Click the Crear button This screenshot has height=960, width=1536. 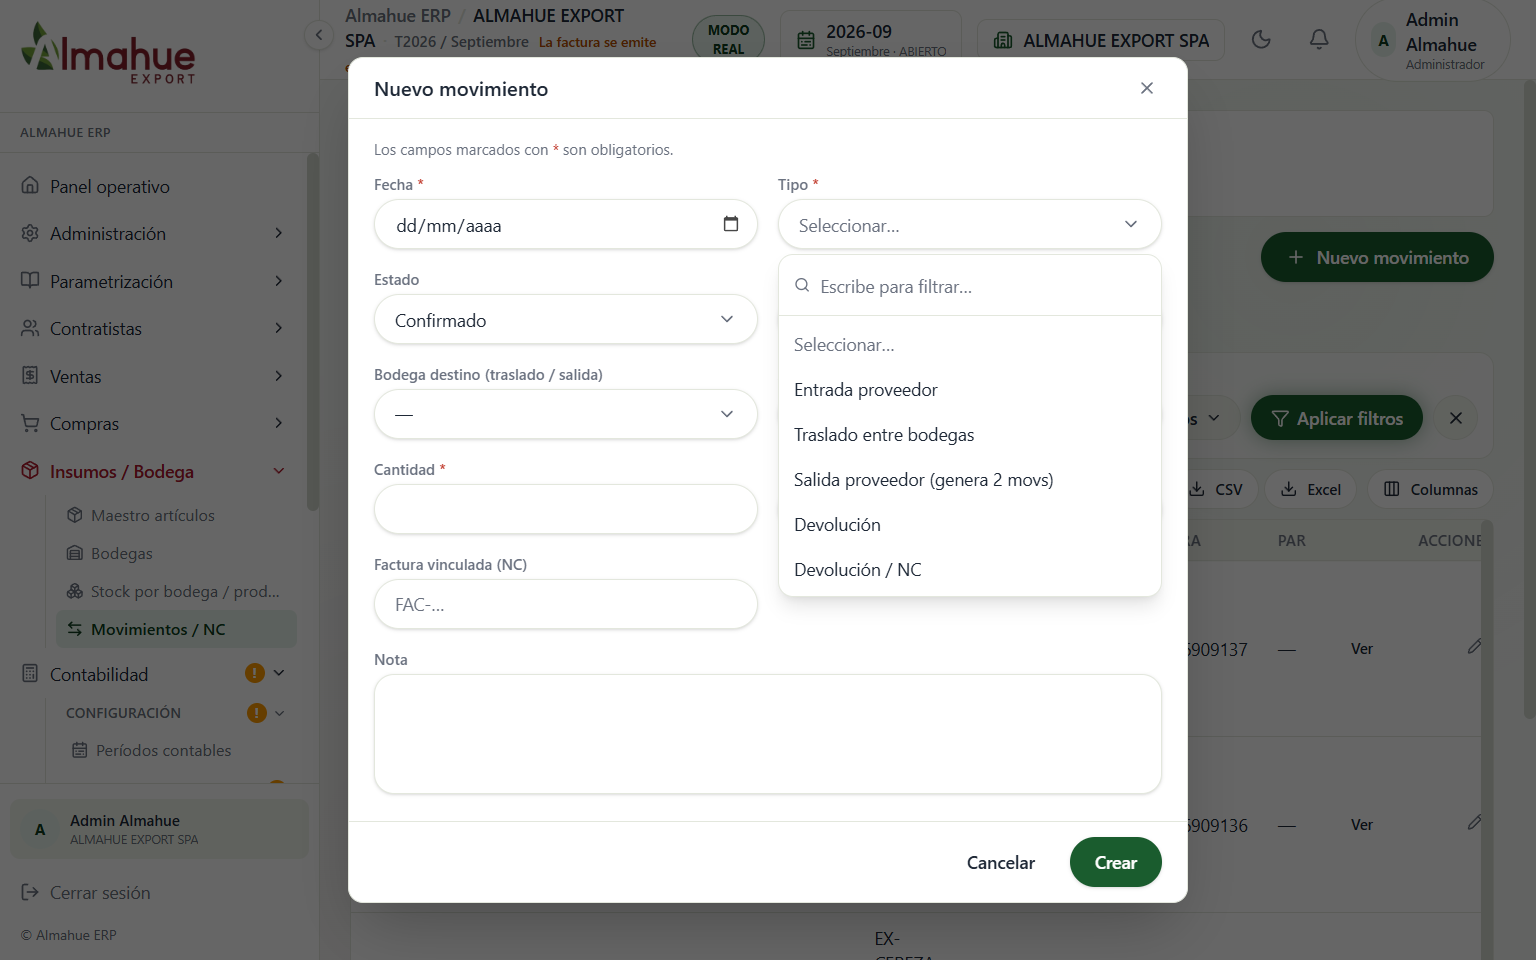[x=1115, y=862]
